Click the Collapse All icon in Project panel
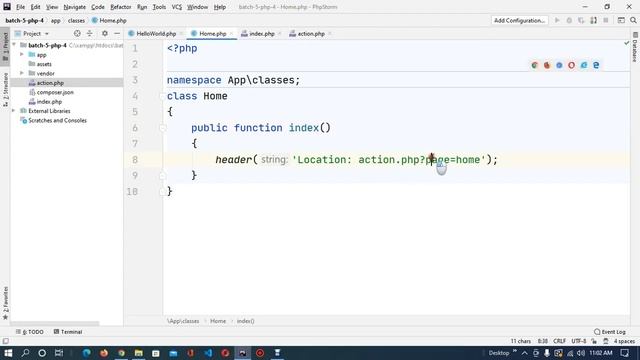This screenshot has width=640, height=360. (x=89, y=33)
